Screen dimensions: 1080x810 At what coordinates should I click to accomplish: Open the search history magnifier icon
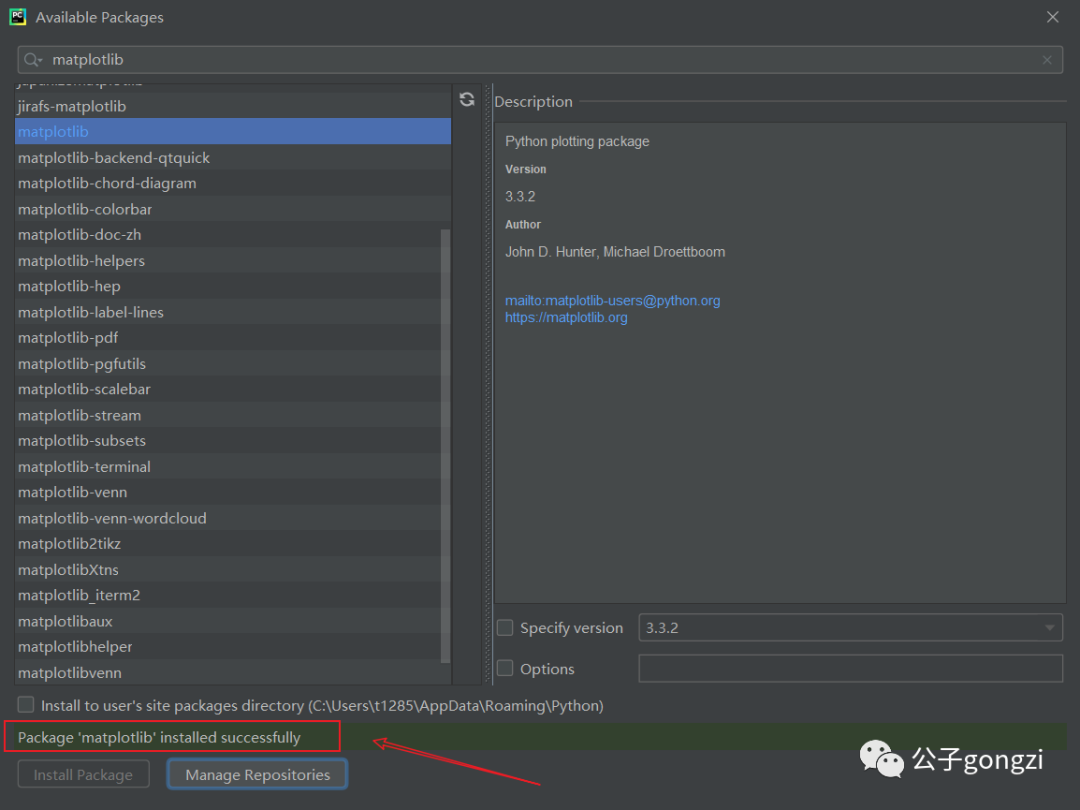coord(33,60)
